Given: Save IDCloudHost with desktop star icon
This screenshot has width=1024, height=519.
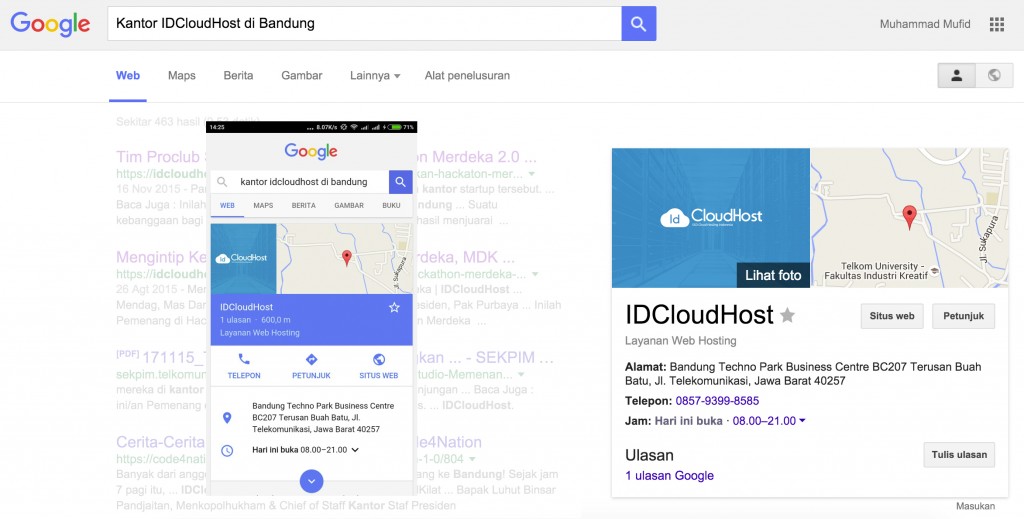Looking at the screenshot, I should click(x=788, y=316).
